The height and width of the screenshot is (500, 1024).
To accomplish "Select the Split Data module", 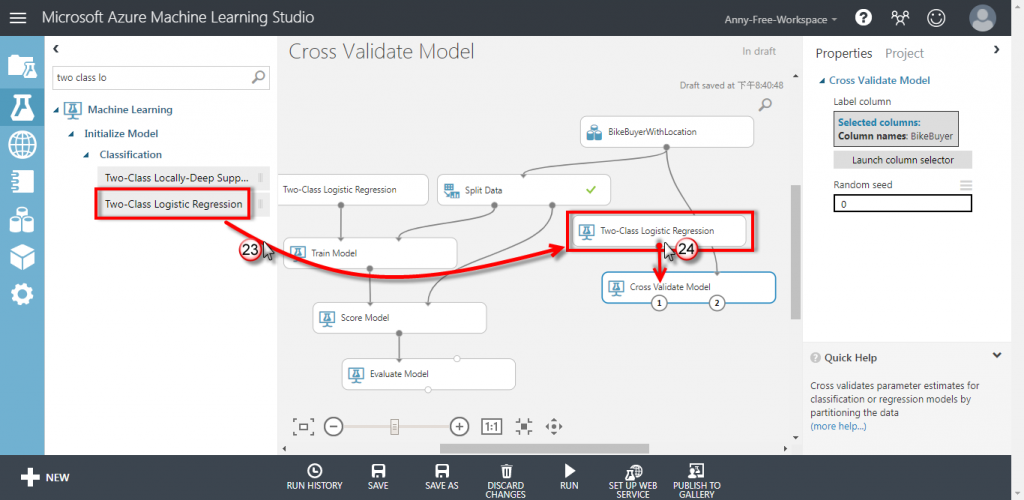I will point(524,190).
